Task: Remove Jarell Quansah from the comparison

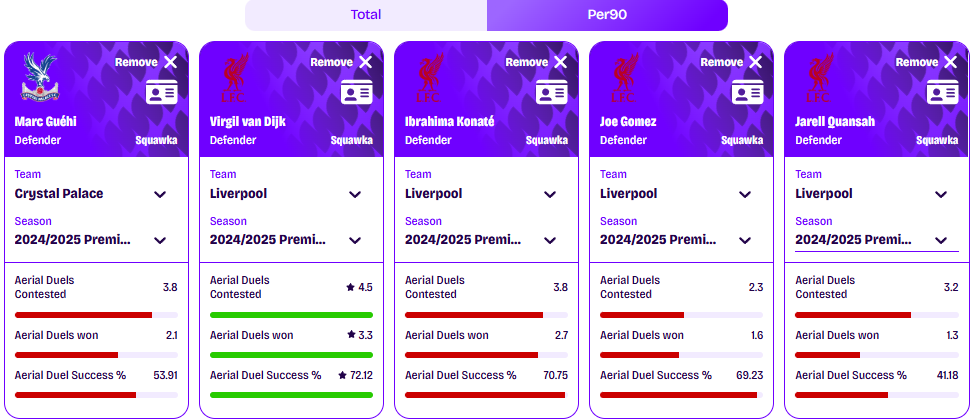Action: tap(927, 62)
